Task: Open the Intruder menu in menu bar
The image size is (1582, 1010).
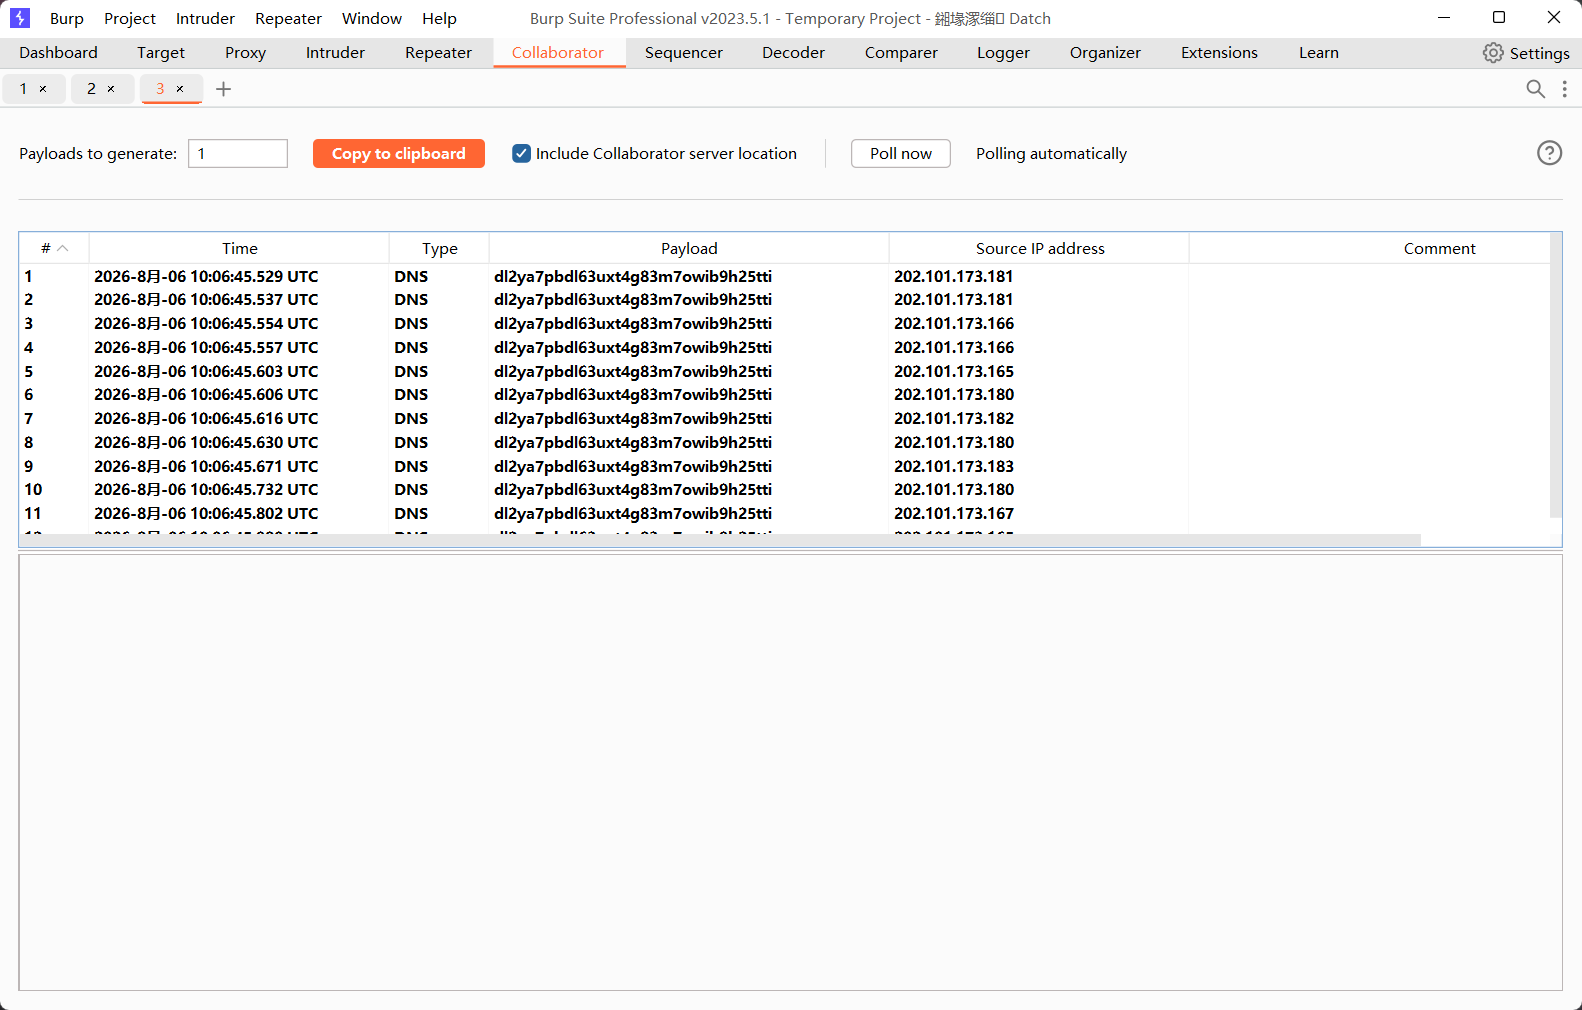Action: [x=205, y=18]
